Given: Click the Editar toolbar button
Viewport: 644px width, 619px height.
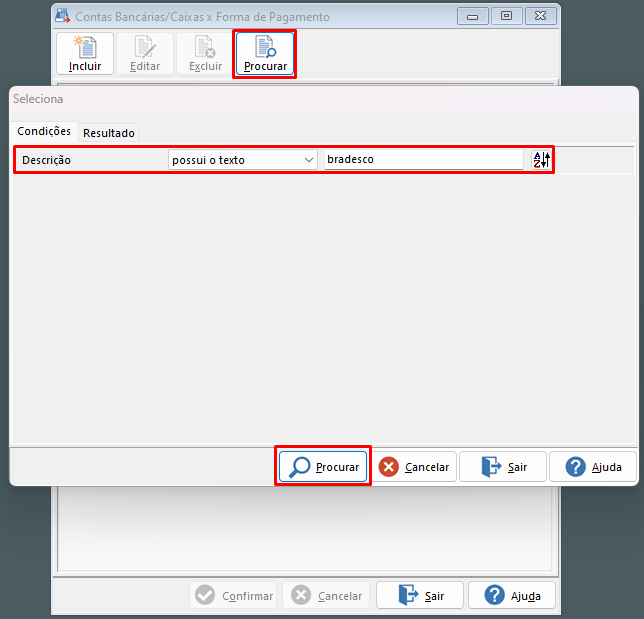Looking at the screenshot, I should click(x=145, y=54).
